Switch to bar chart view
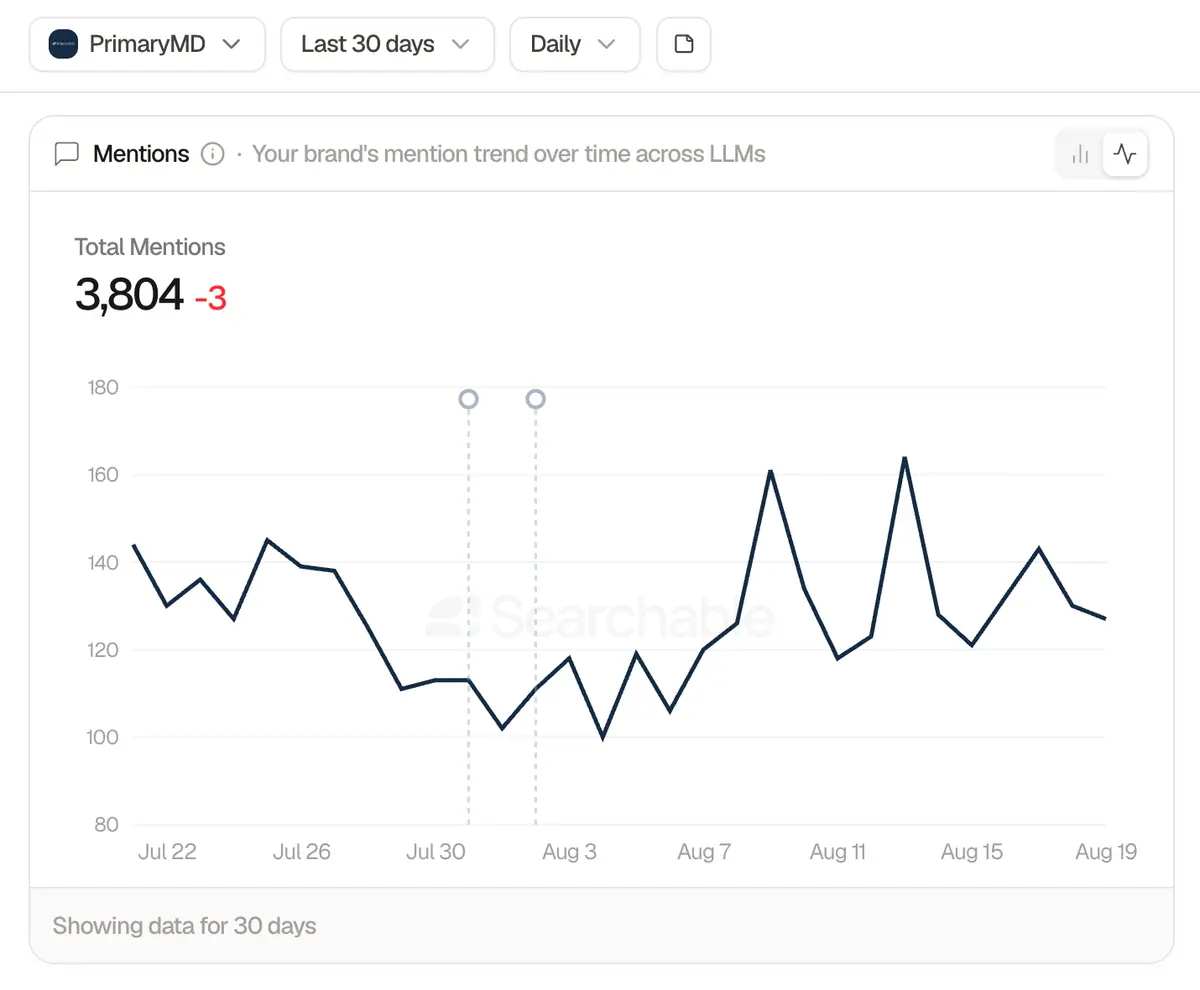The height and width of the screenshot is (990, 1200). click(1080, 154)
